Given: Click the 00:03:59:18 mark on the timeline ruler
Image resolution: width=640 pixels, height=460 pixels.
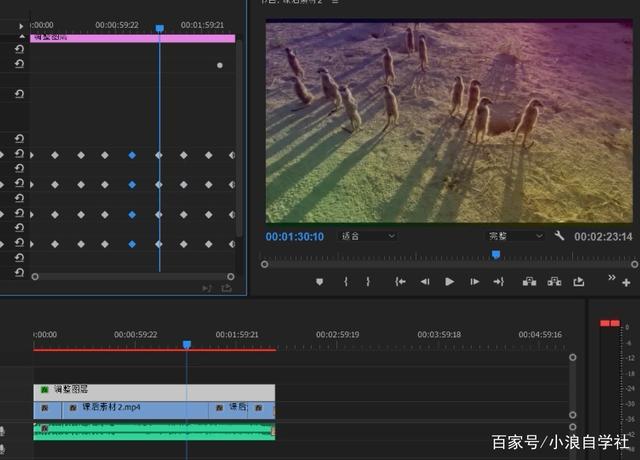Looking at the screenshot, I should tap(439, 335).
